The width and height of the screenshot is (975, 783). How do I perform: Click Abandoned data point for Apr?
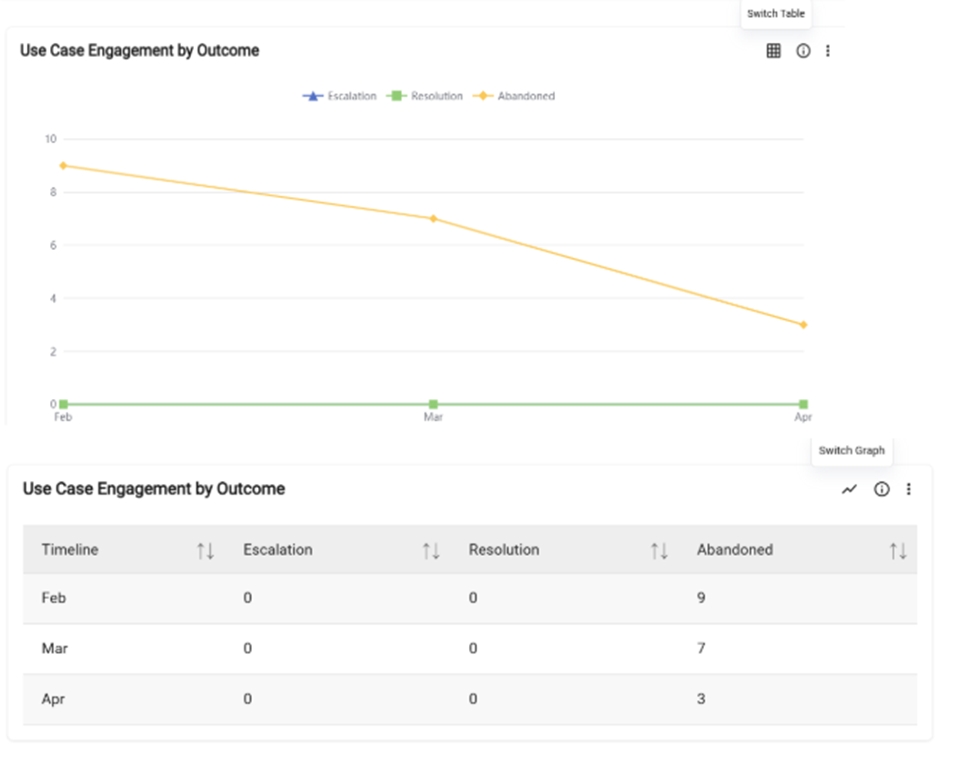click(x=803, y=325)
